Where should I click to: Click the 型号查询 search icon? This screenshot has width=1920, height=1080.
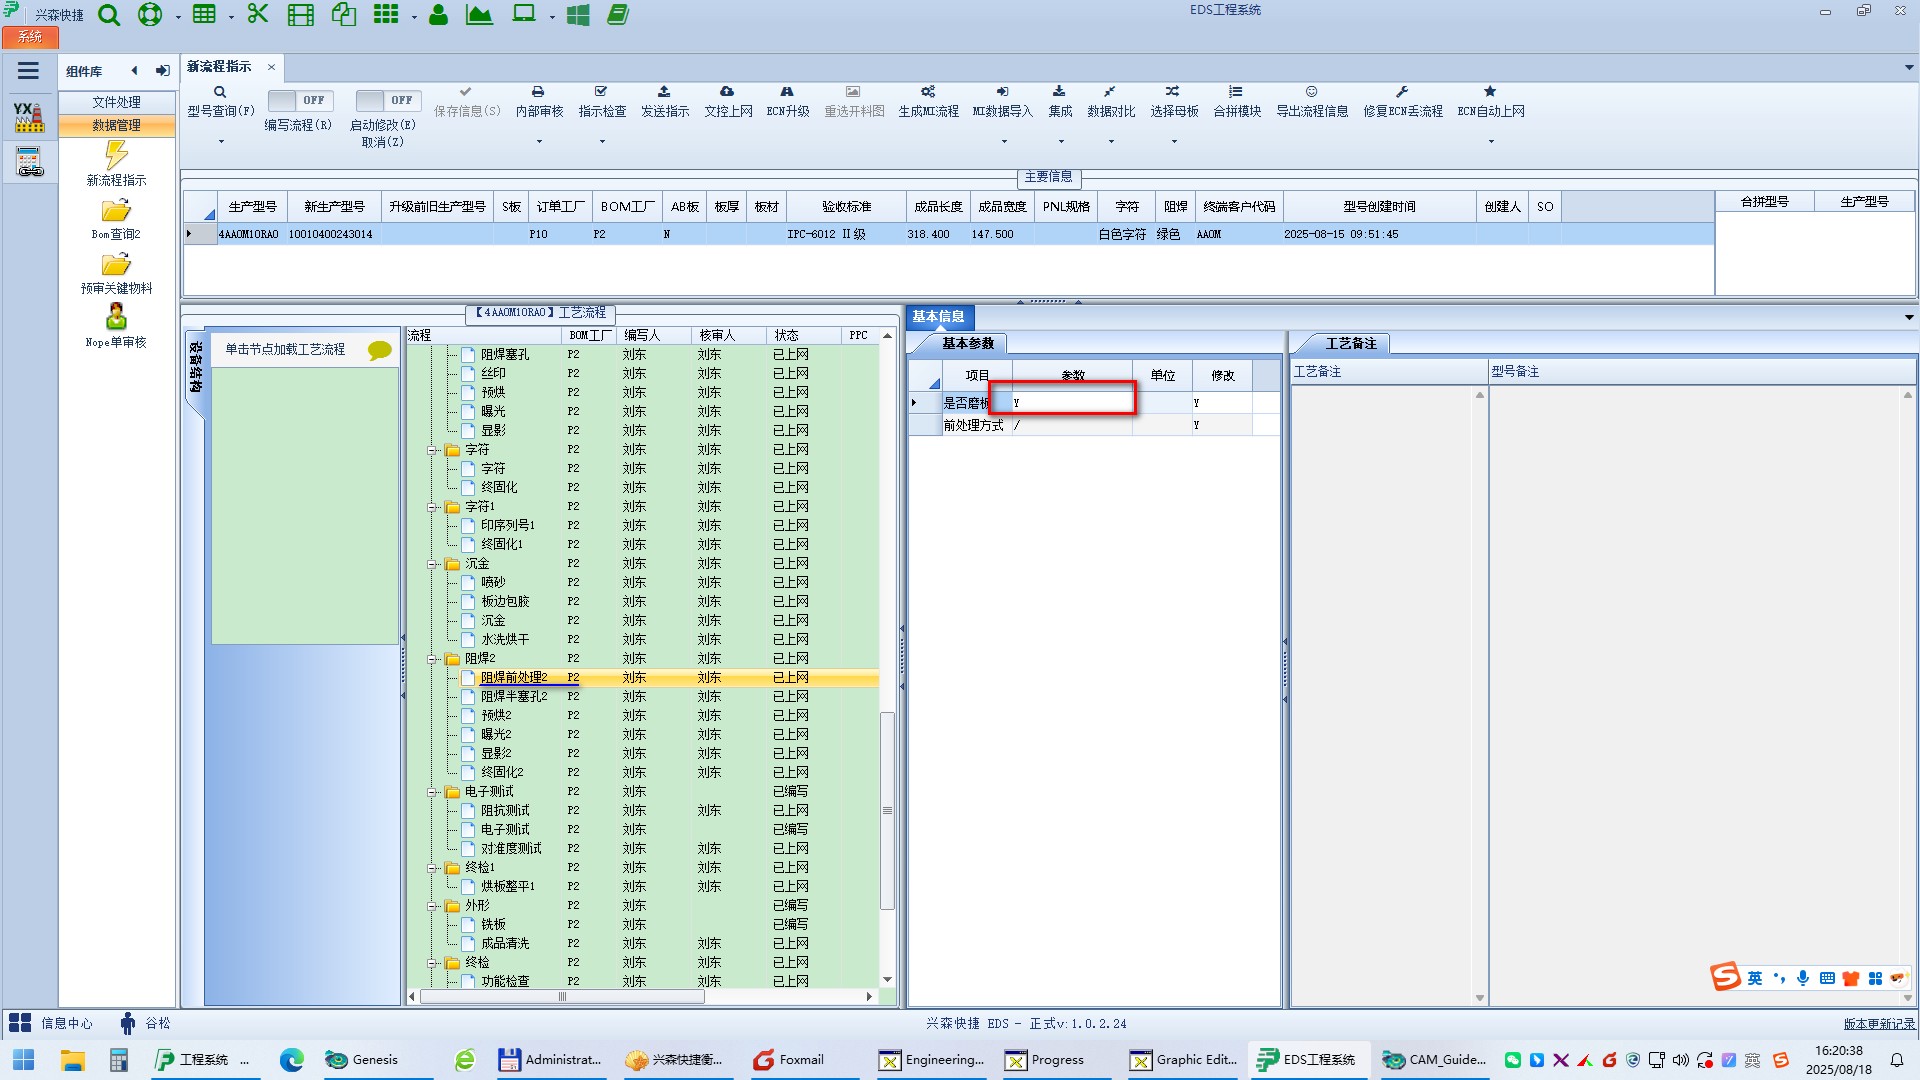tap(220, 92)
